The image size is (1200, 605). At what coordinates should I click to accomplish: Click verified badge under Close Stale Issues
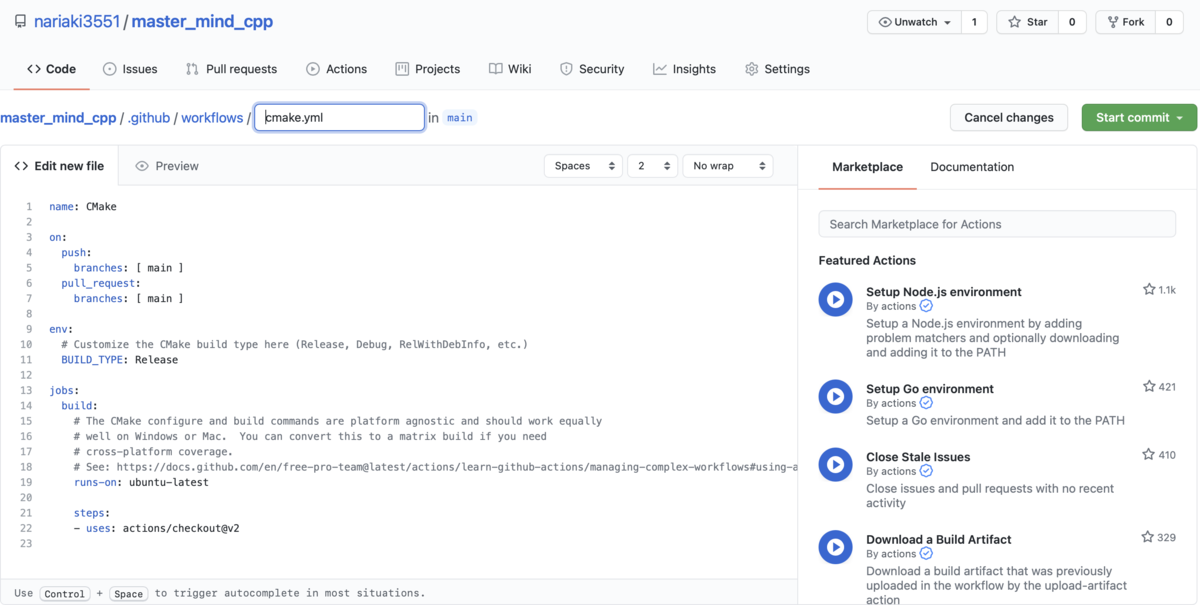coord(926,471)
